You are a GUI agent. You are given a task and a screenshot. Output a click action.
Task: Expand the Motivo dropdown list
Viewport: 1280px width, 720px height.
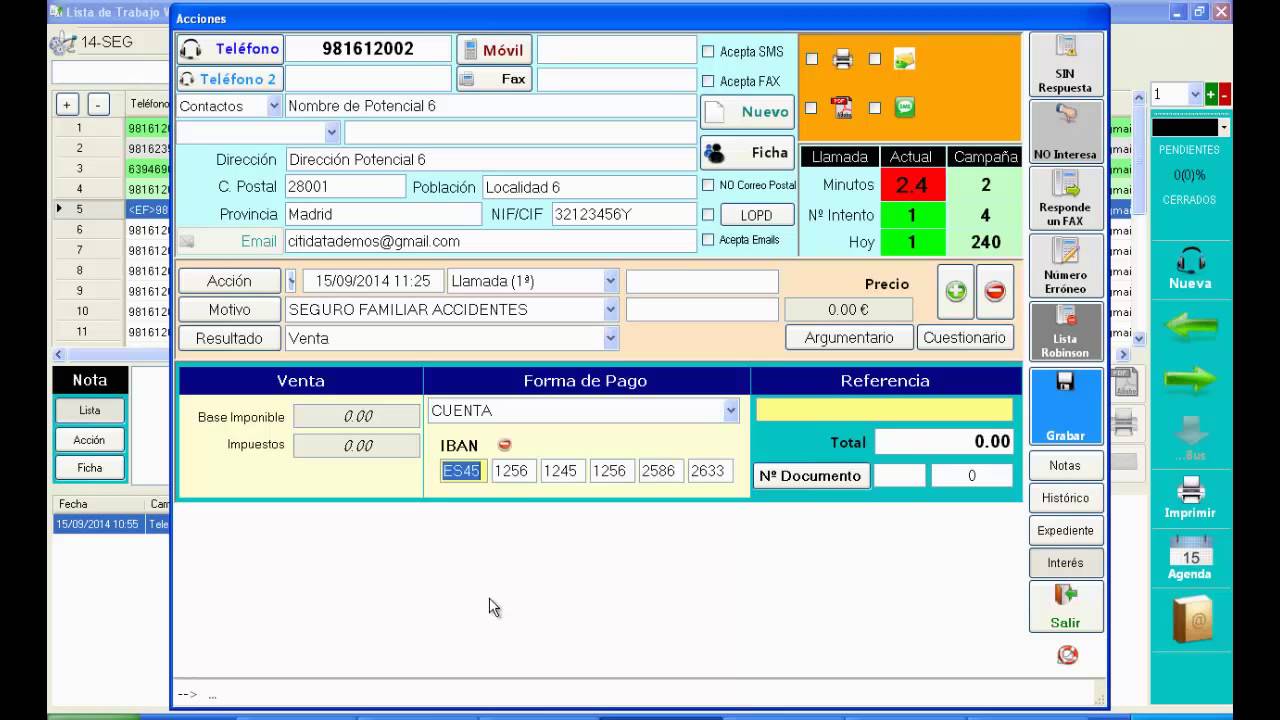[x=610, y=310]
